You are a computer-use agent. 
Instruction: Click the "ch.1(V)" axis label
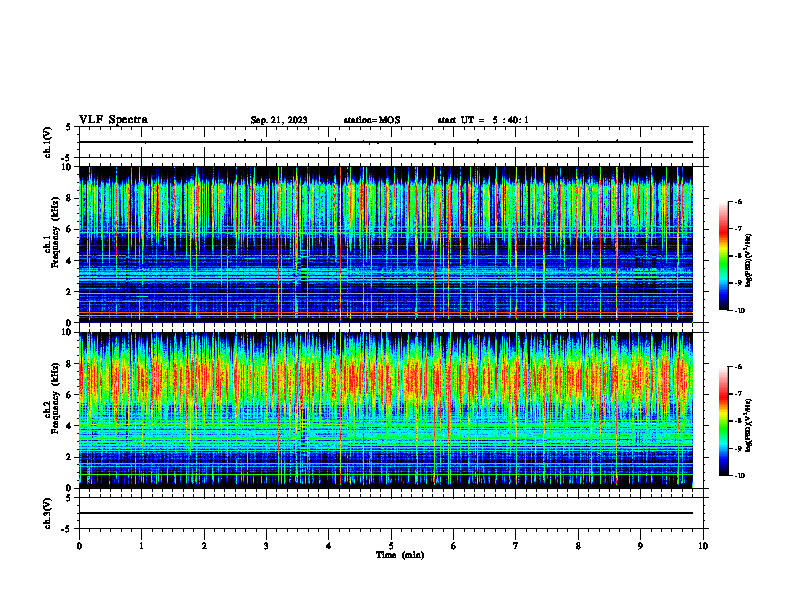(47, 142)
